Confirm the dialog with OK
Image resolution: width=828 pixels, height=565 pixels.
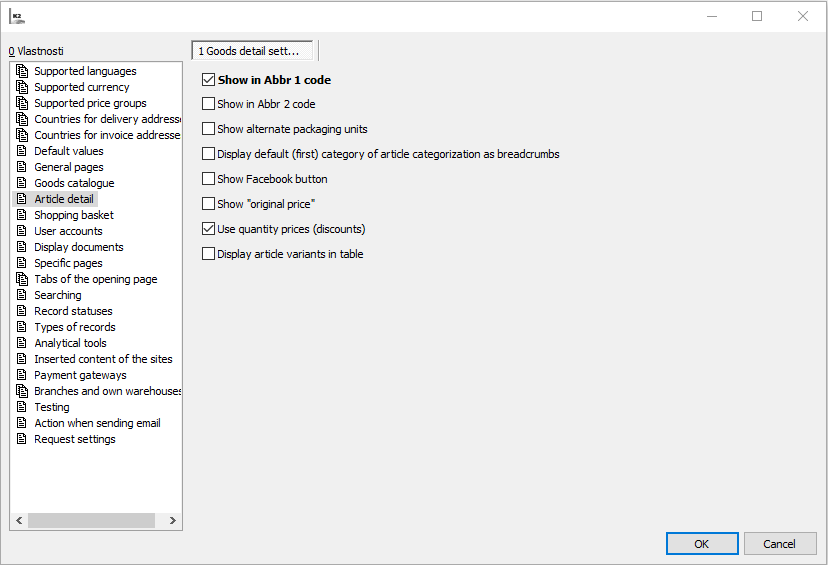[702, 543]
